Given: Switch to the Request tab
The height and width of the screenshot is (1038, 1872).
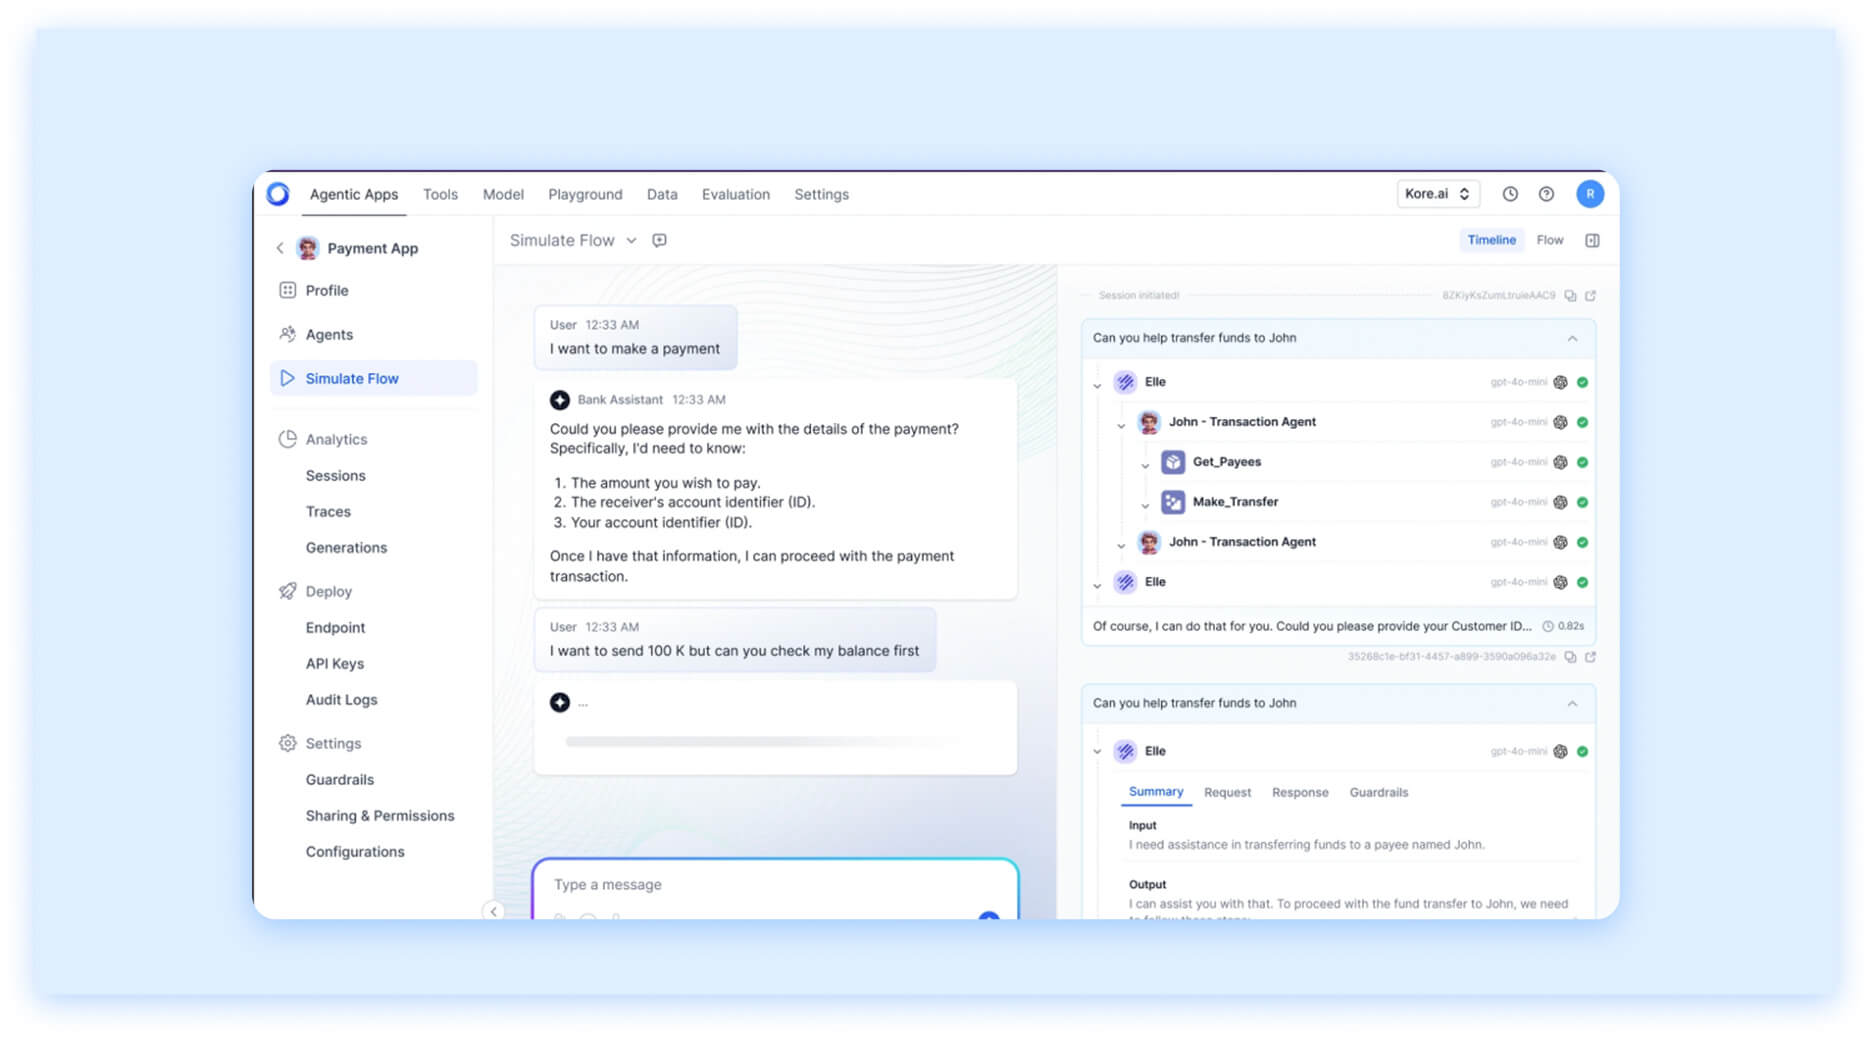Looking at the screenshot, I should pyautogui.click(x=1227, y=792).
